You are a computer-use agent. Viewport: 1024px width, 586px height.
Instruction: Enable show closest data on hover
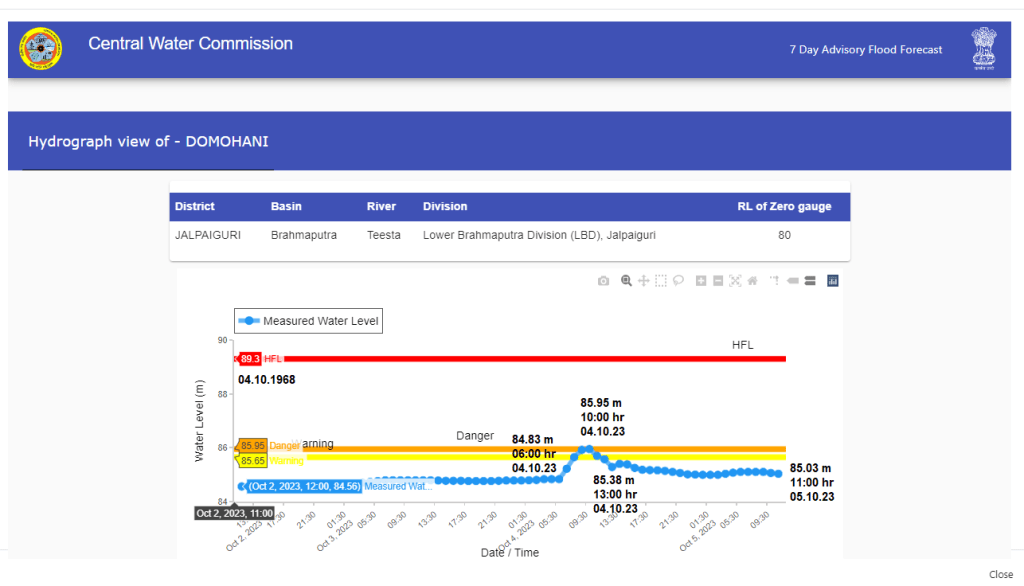792,281
